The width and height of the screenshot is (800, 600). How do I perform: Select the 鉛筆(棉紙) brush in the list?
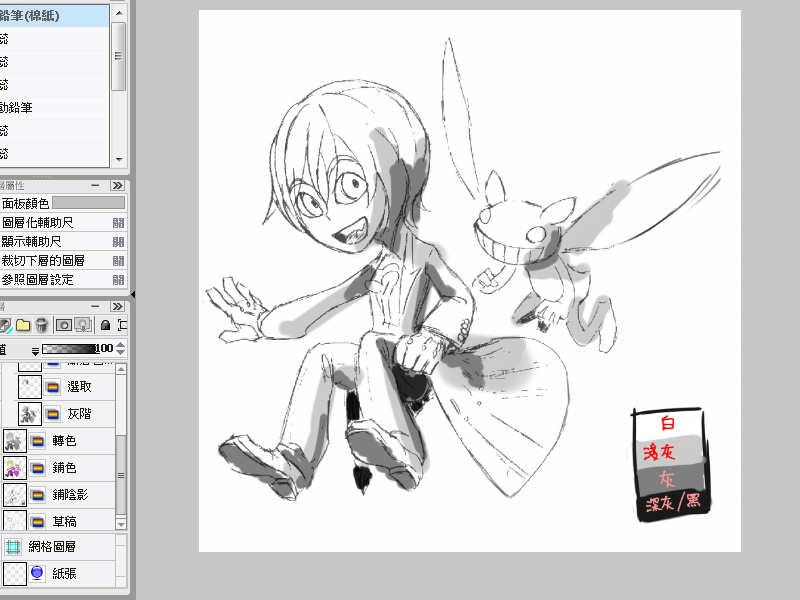50,15
